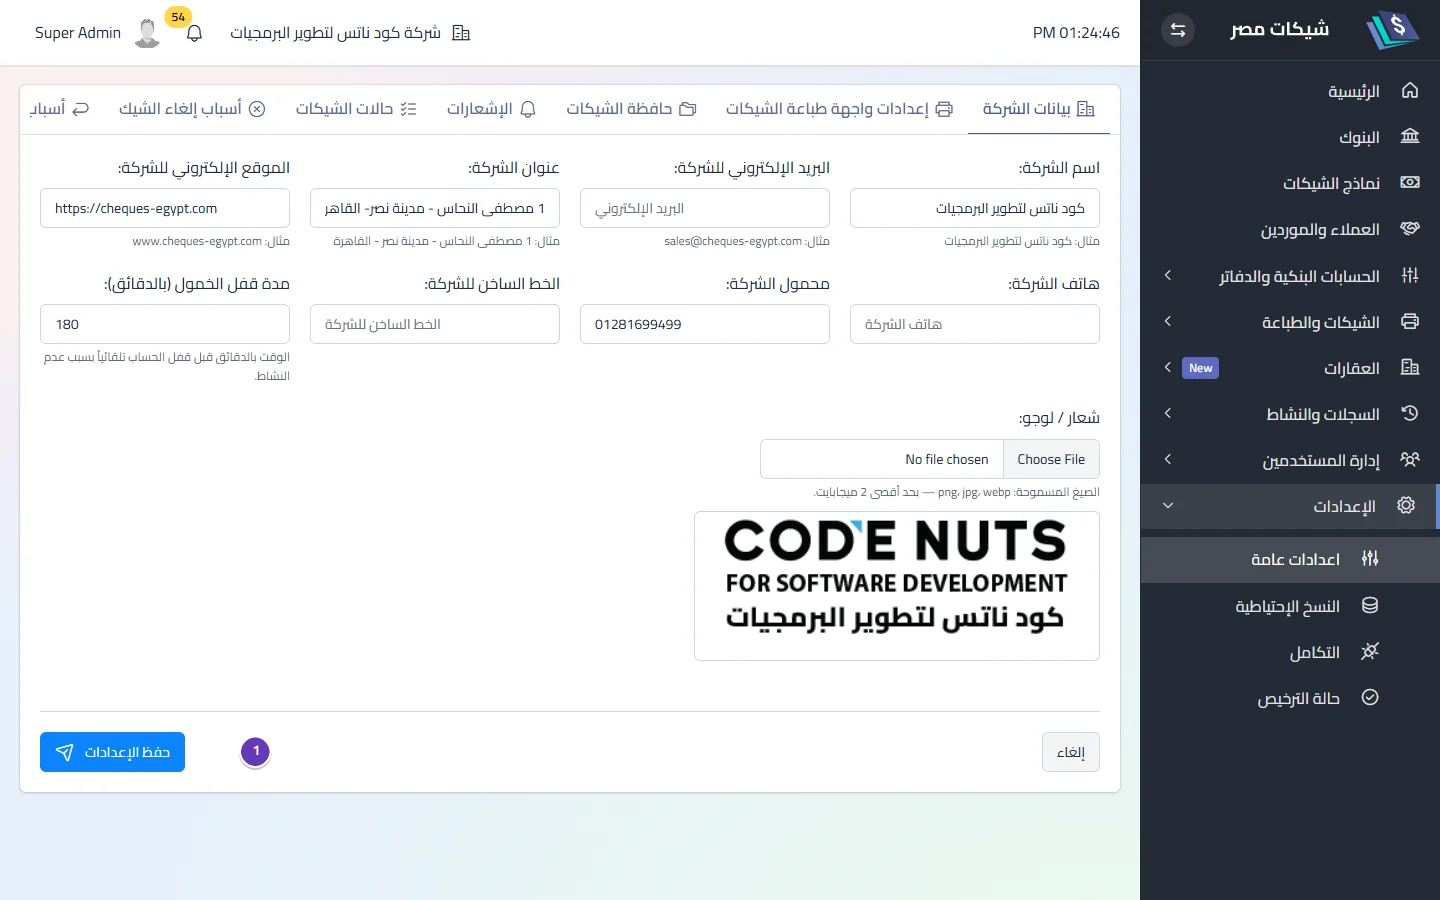Click the database icon beside النسخ الإحتياطية
This screenshot has width=1440, height=900.
pyautogui.click(x=1370, y=605)
